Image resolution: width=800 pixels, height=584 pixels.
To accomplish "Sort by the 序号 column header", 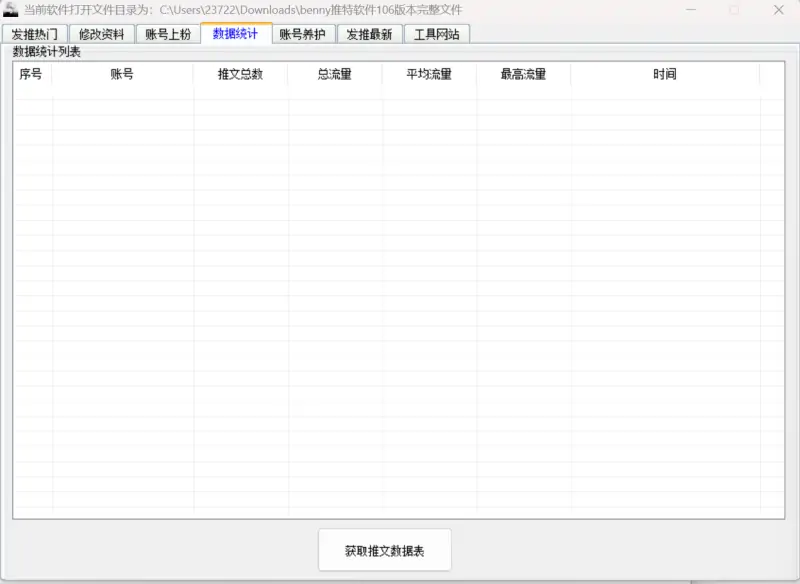I will point(31,74).
